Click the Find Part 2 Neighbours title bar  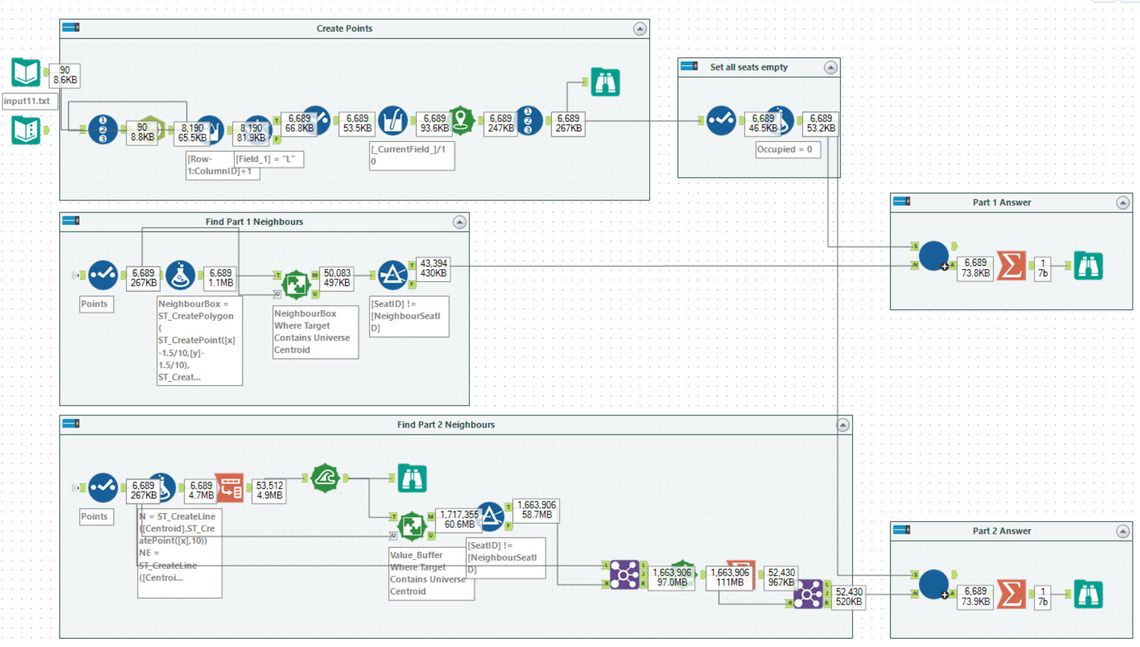(445, 425)
